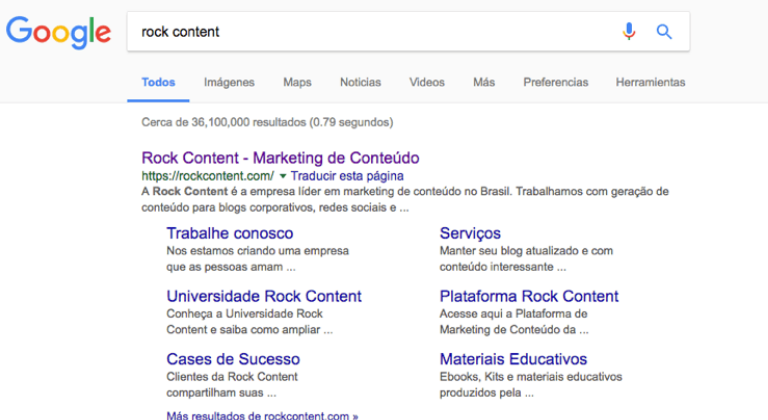Visit the Universidade Rock Content link
The image size is (768, 420).
(264, 296)
